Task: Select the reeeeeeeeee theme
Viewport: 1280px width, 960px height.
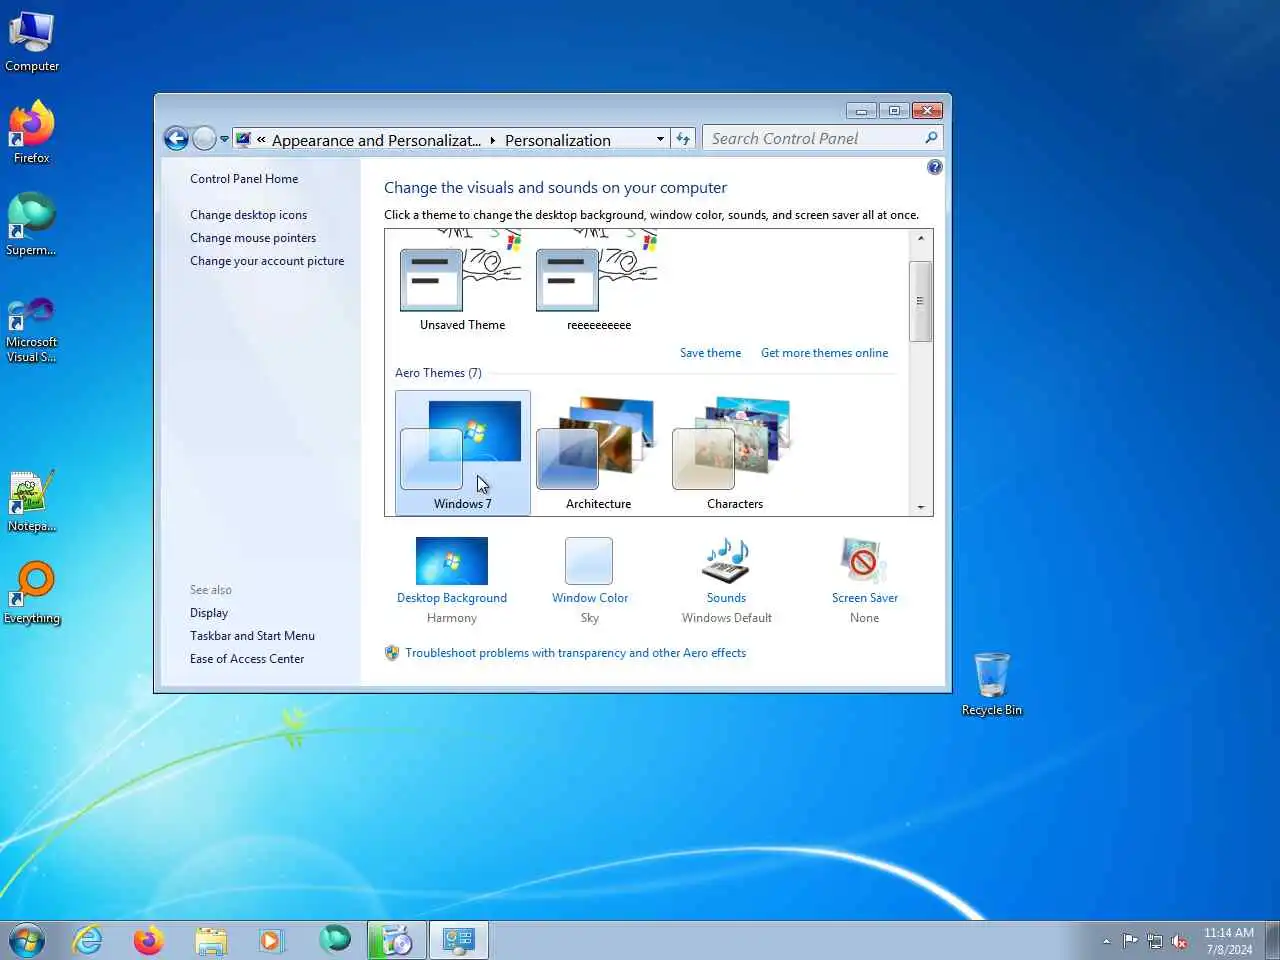Action: point(598,282)
